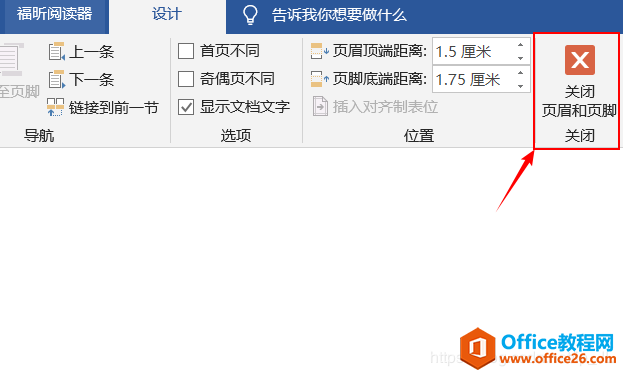Click the Next (下一条) navigation icon

pyautogui.click(x=56, y=79)
